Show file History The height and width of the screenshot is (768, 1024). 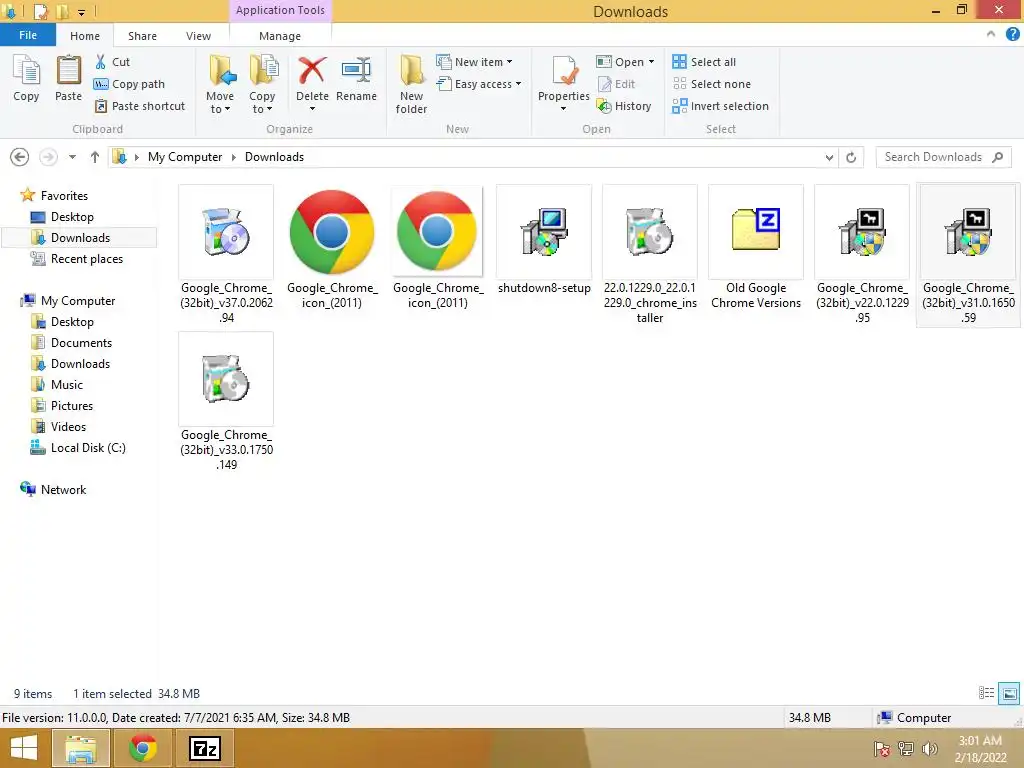pos(624,106)
